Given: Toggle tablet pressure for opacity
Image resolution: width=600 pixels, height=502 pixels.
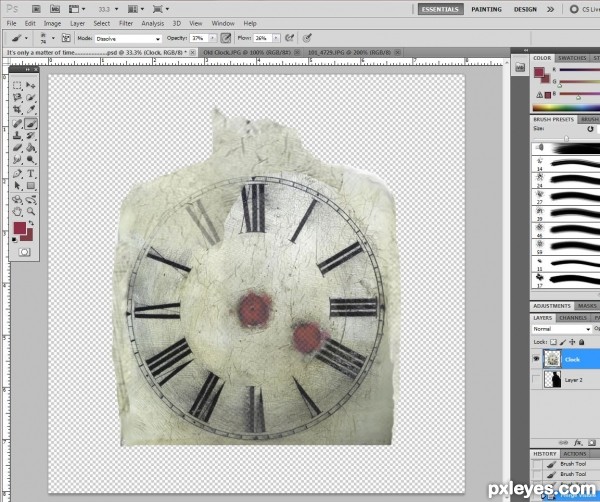Looking at the screenshot, I should point(226,38).
